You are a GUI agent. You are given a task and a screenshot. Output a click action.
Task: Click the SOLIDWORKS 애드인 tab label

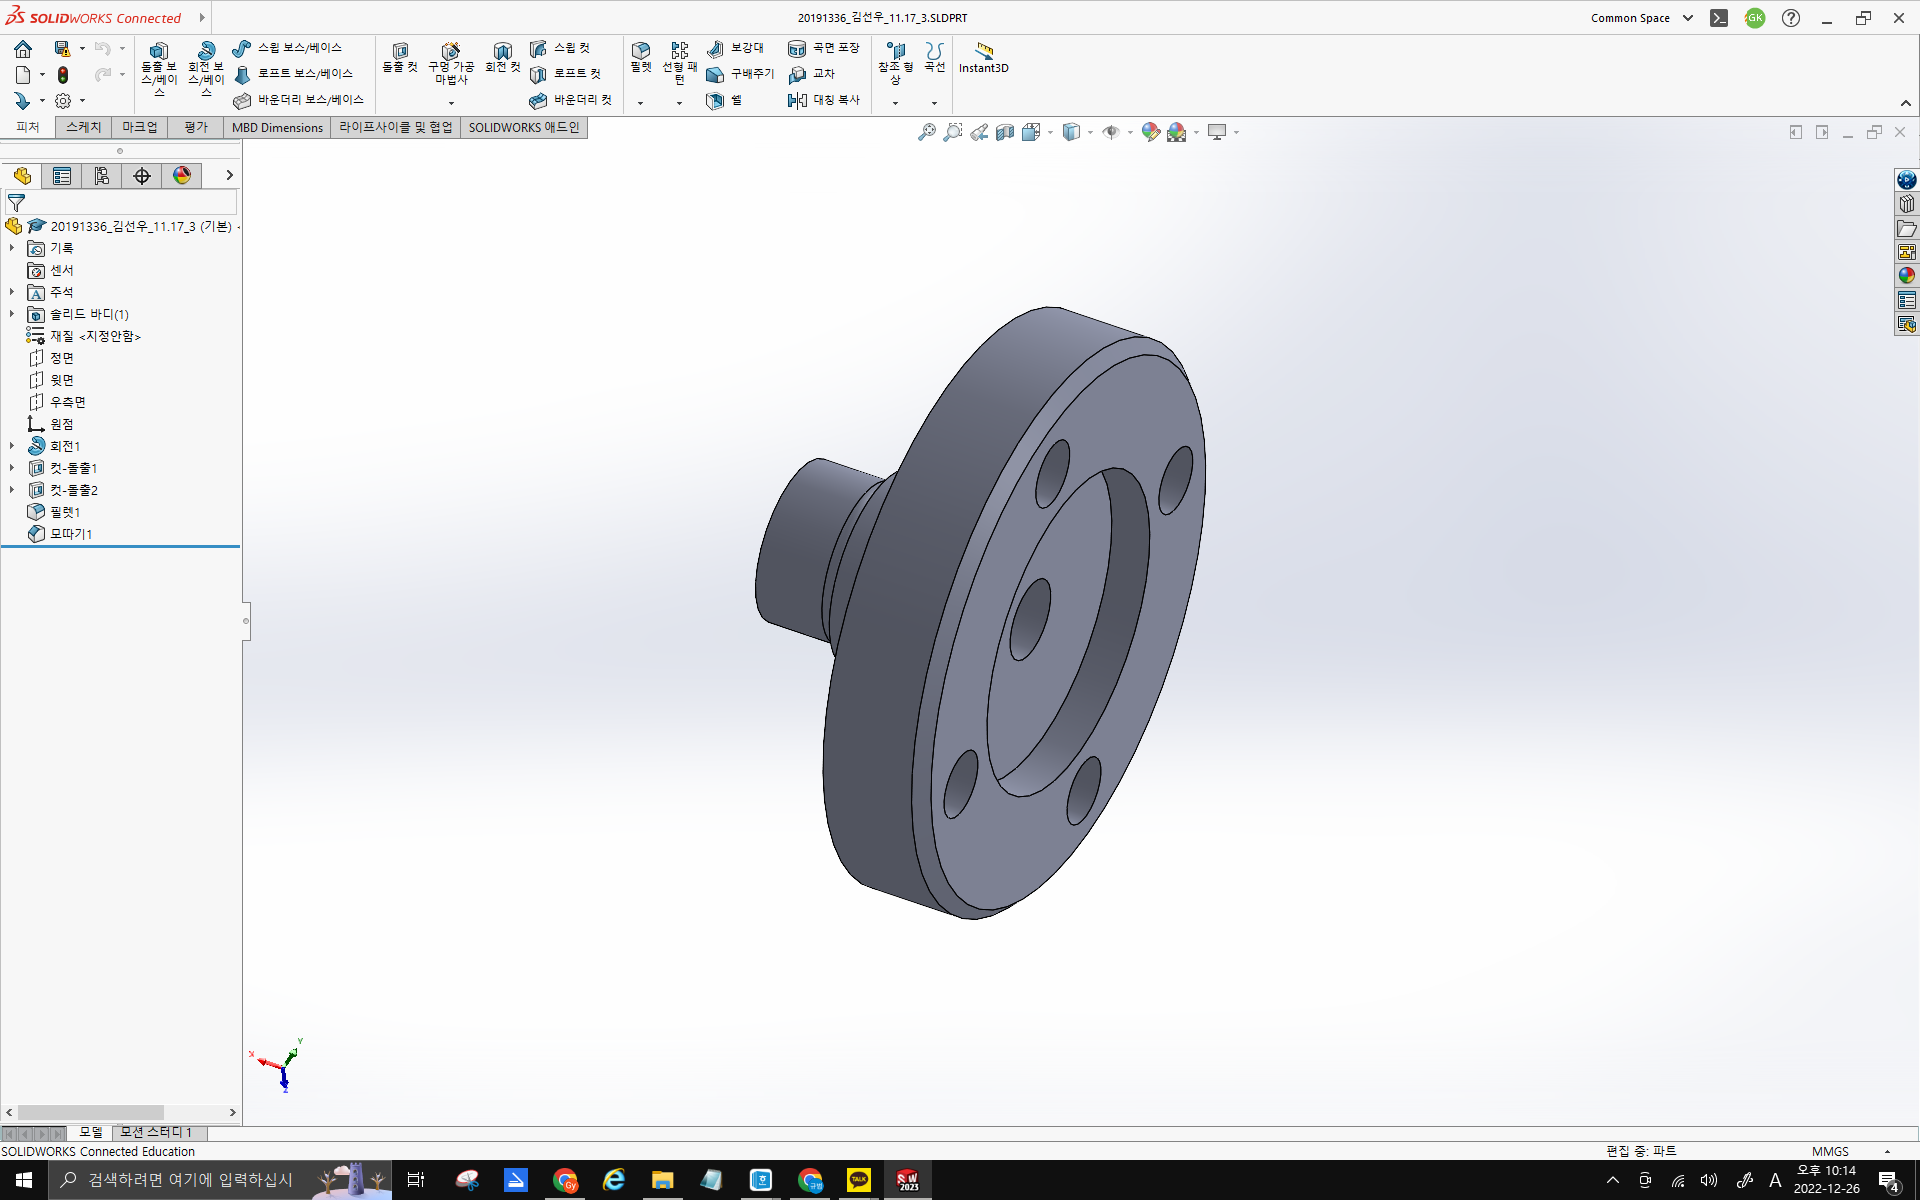[x=523, y=127]
